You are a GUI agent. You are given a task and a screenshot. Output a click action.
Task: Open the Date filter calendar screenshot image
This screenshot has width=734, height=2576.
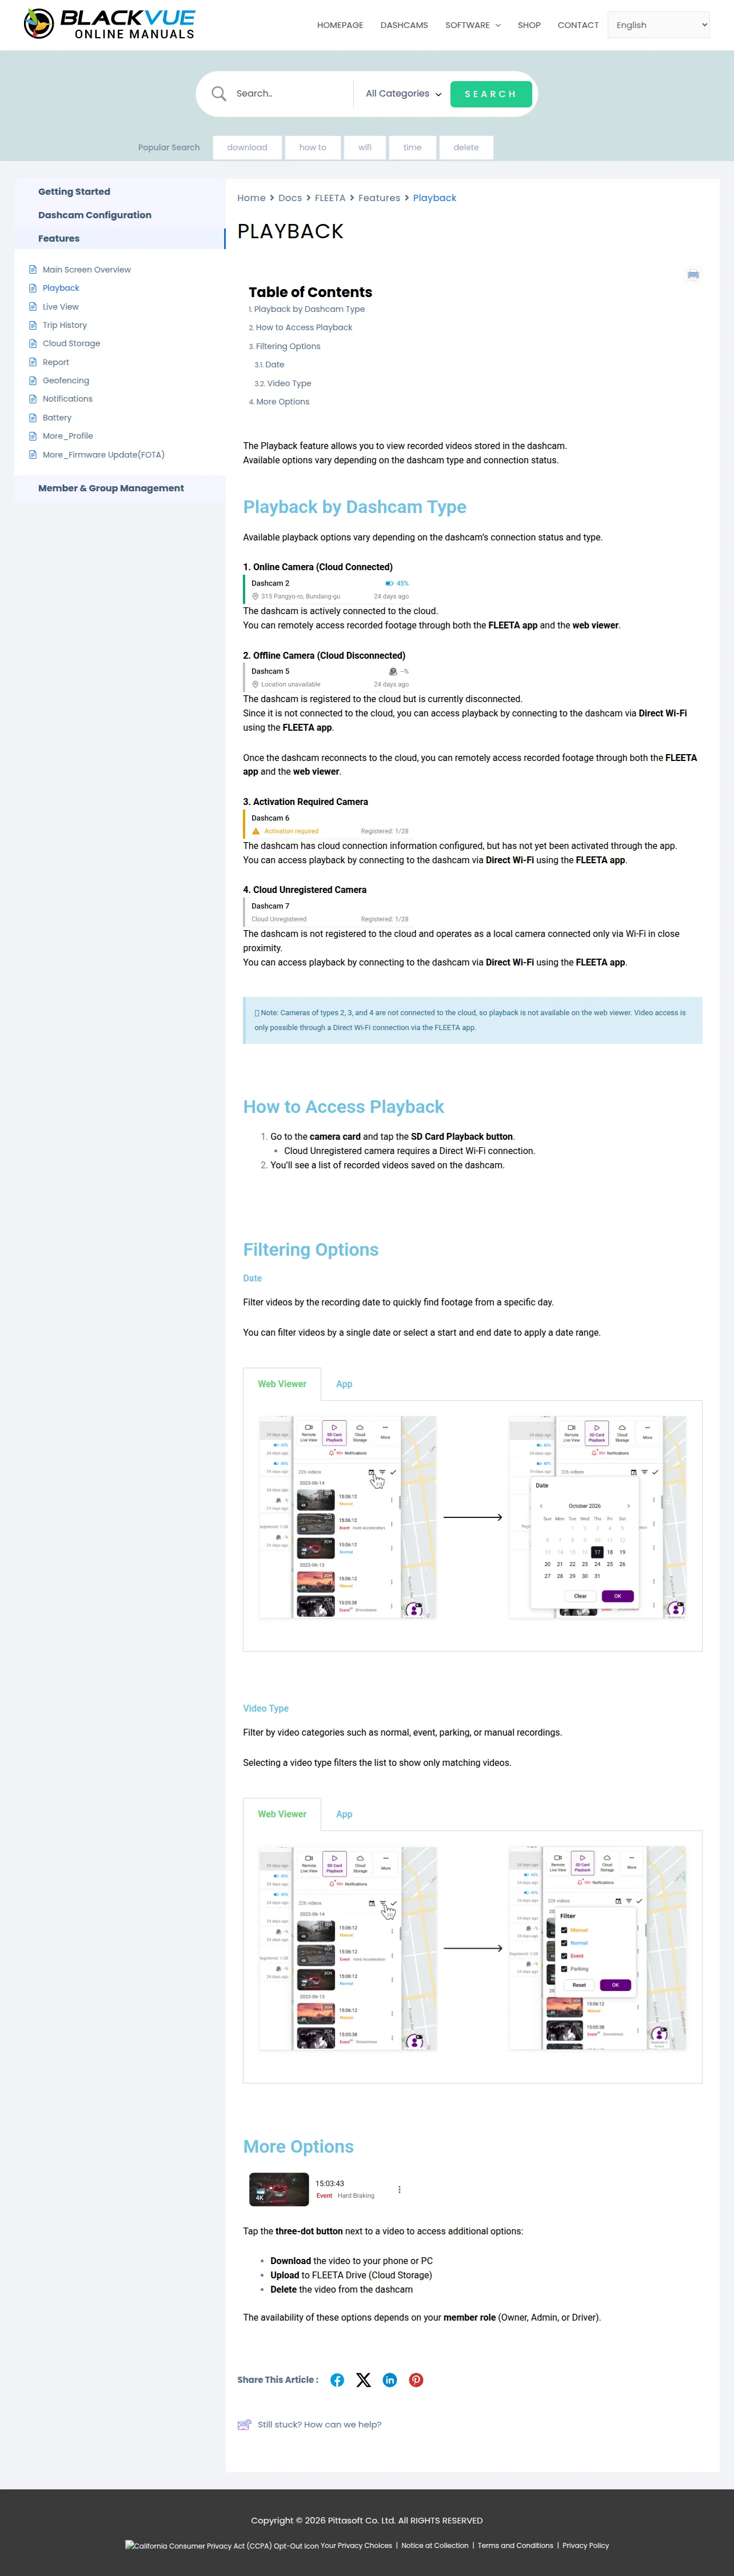(x=597, y=1517)
